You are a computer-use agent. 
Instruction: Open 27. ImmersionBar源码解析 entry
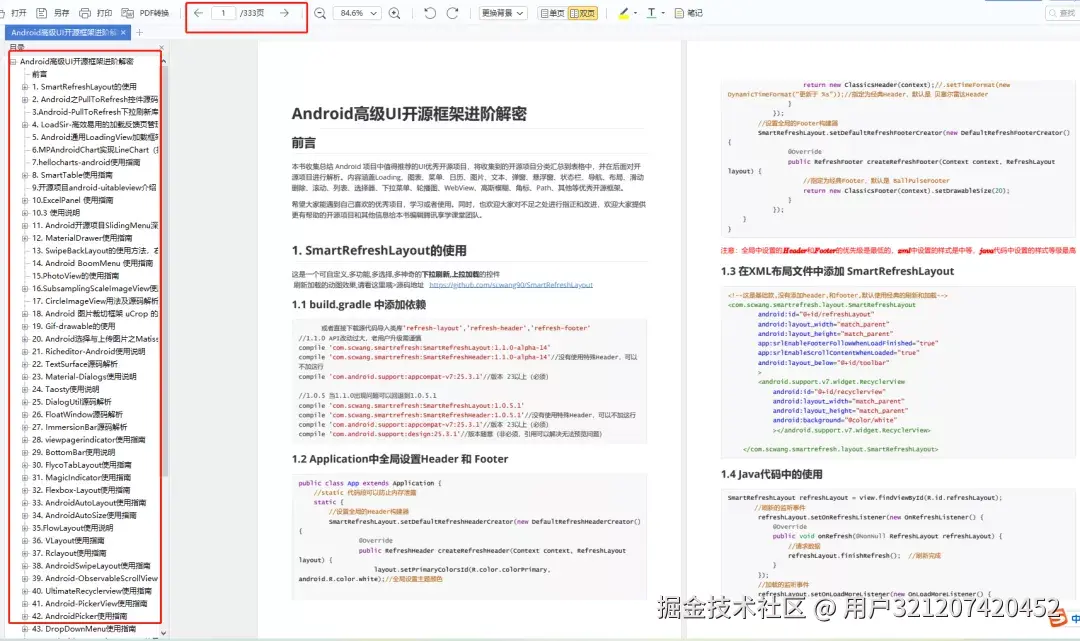coord(79,427)
